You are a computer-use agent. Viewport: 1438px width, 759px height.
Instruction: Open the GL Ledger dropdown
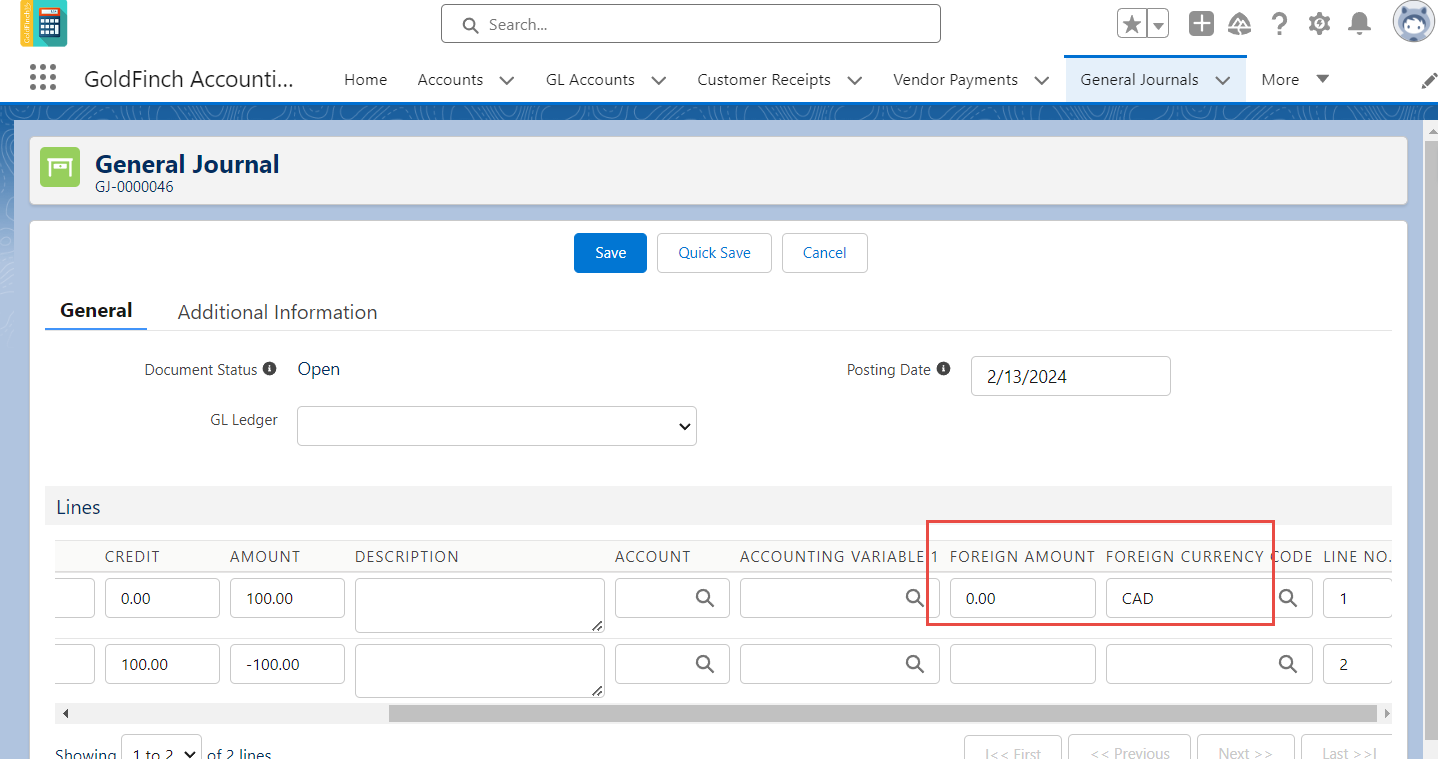click(497, 426)
